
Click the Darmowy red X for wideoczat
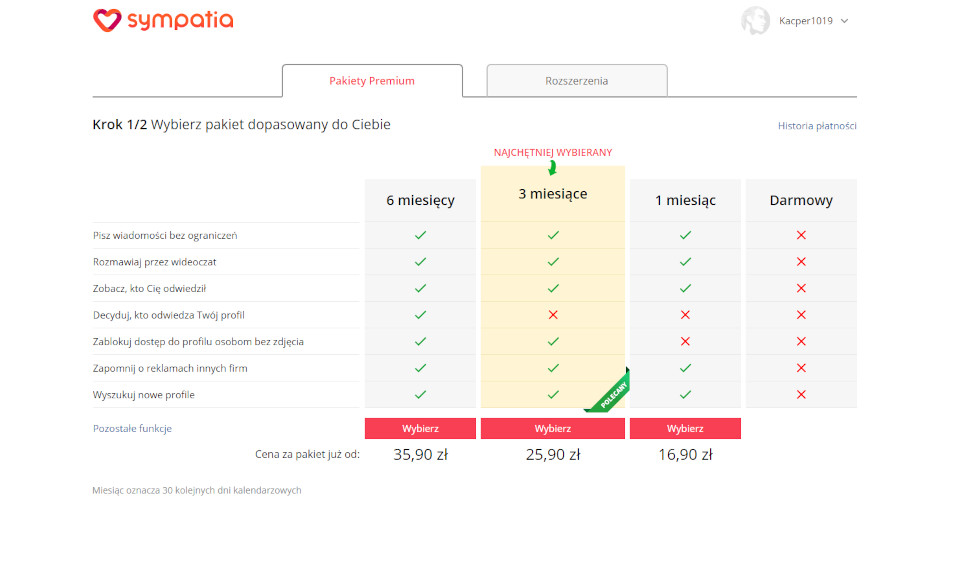coord(801,262)
